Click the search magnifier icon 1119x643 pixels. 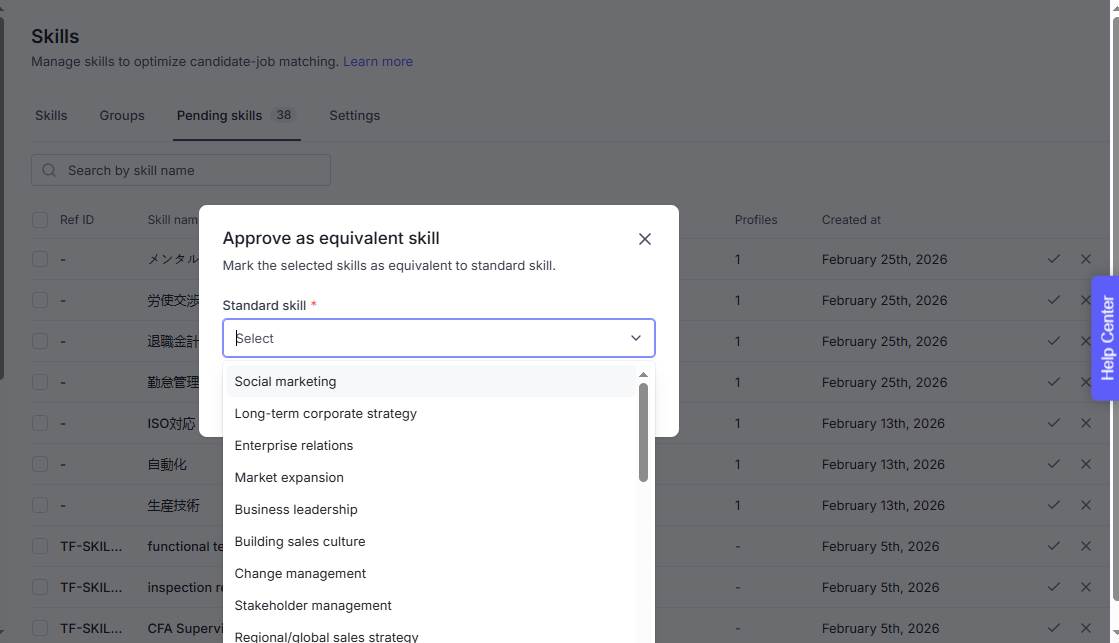point(50,171)
